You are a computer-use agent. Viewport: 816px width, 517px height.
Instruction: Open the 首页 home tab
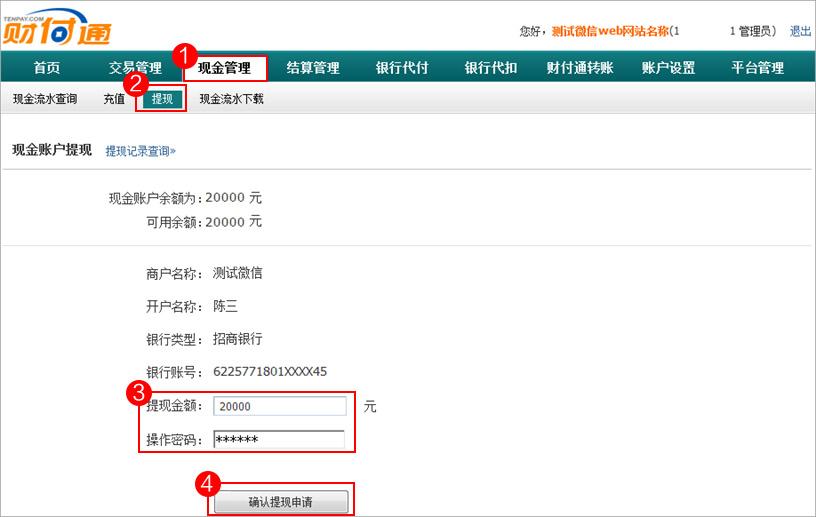click(46, 68)
